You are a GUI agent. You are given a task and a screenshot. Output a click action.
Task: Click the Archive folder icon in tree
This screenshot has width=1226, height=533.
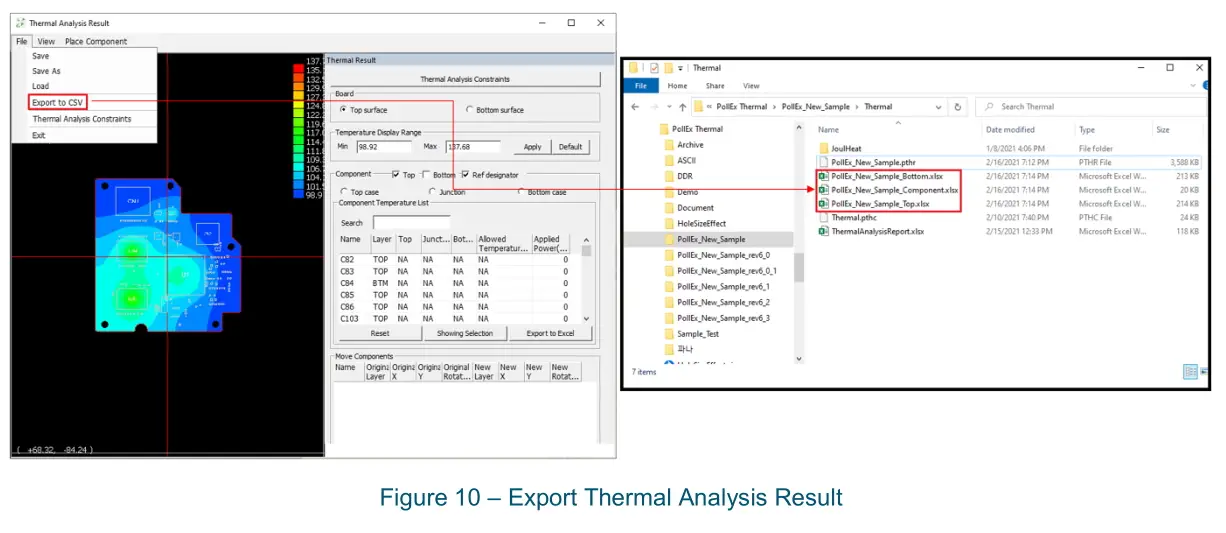[x=668, y=145]
